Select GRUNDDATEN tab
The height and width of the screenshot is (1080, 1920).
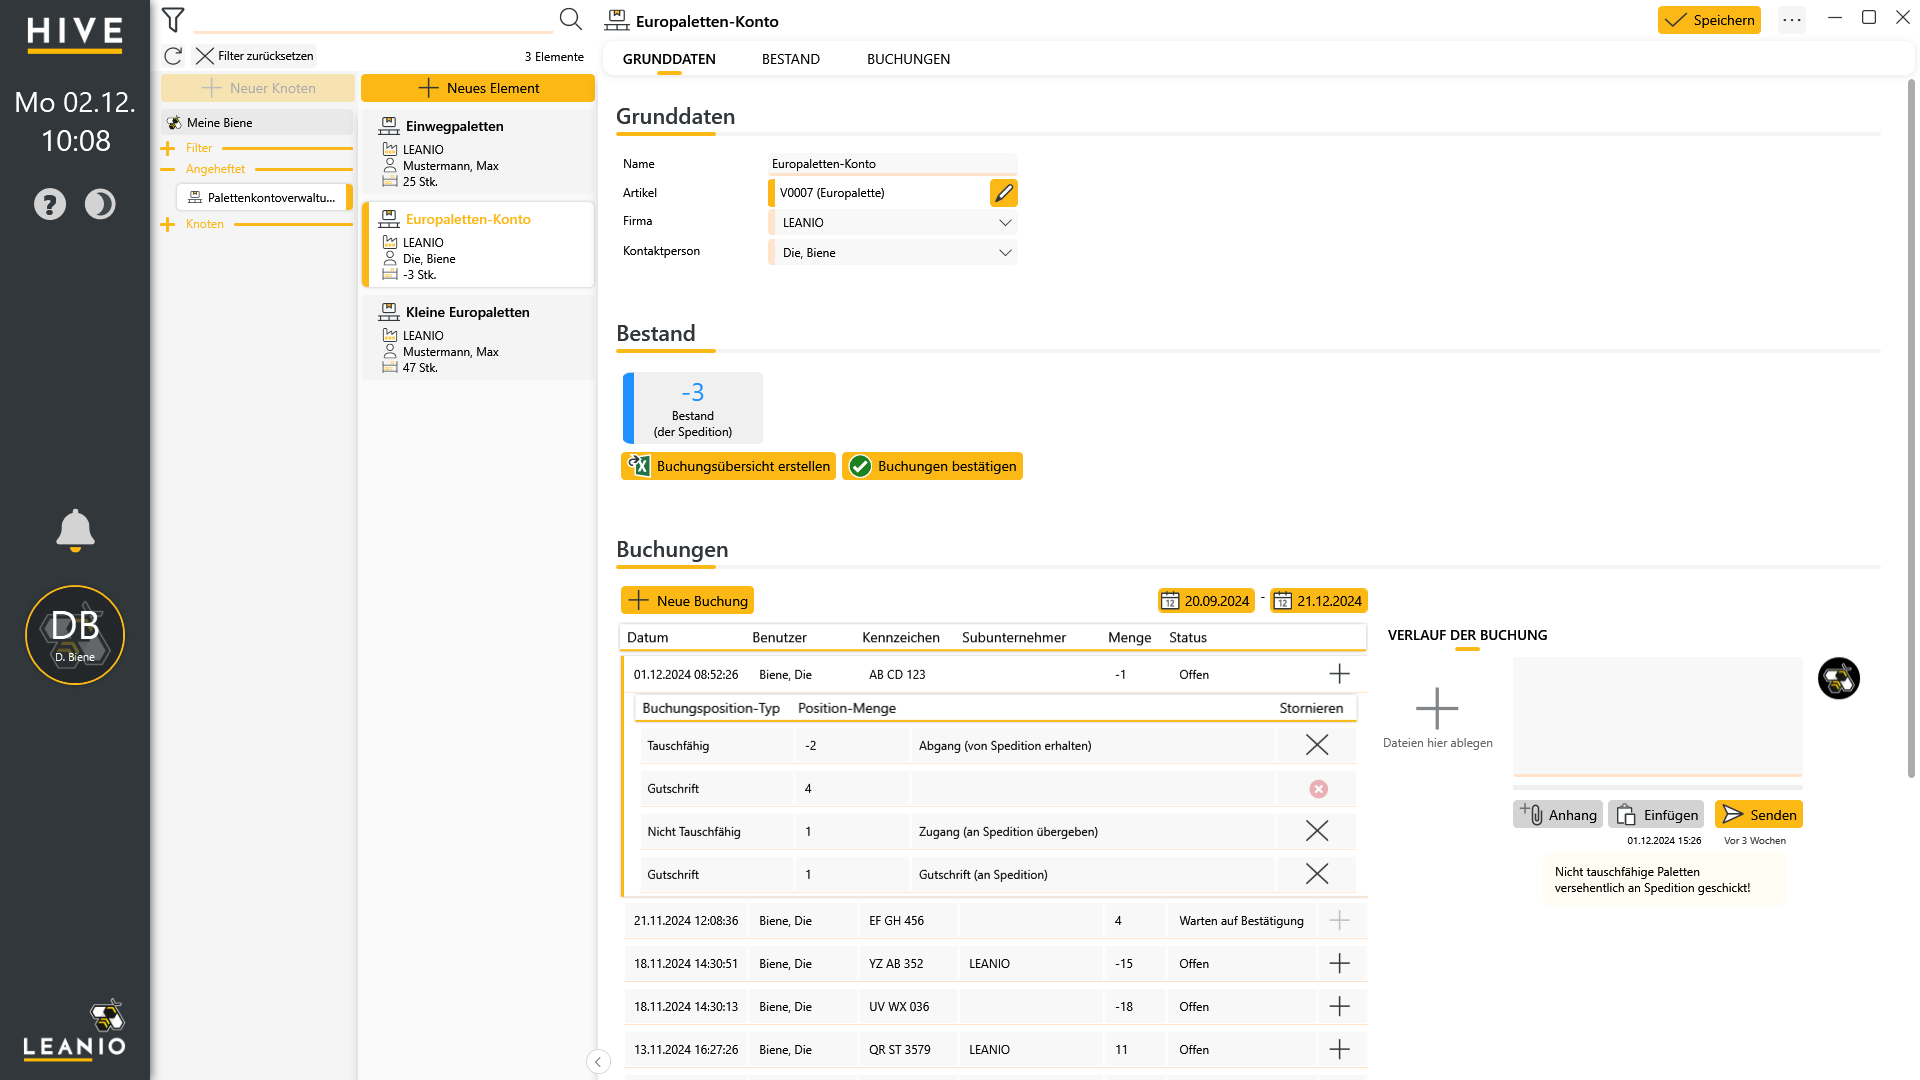click(669, 59)
